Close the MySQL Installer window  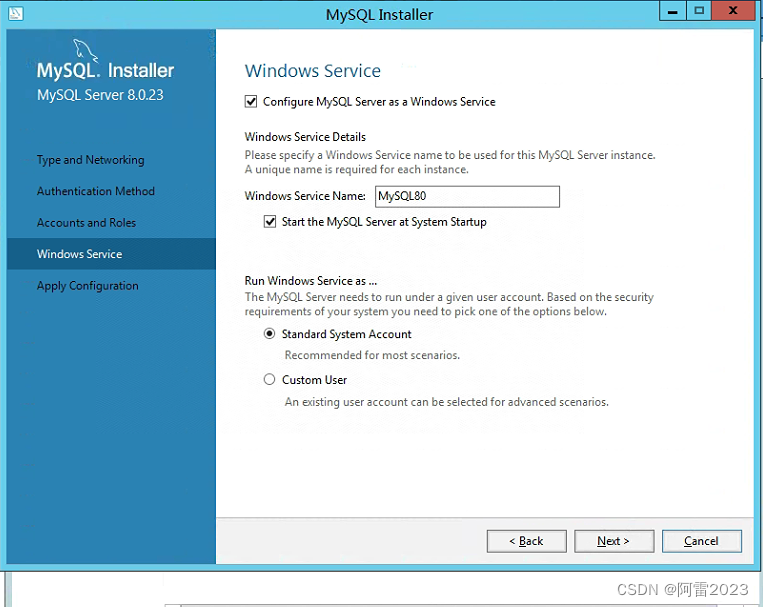coord(733,11)
